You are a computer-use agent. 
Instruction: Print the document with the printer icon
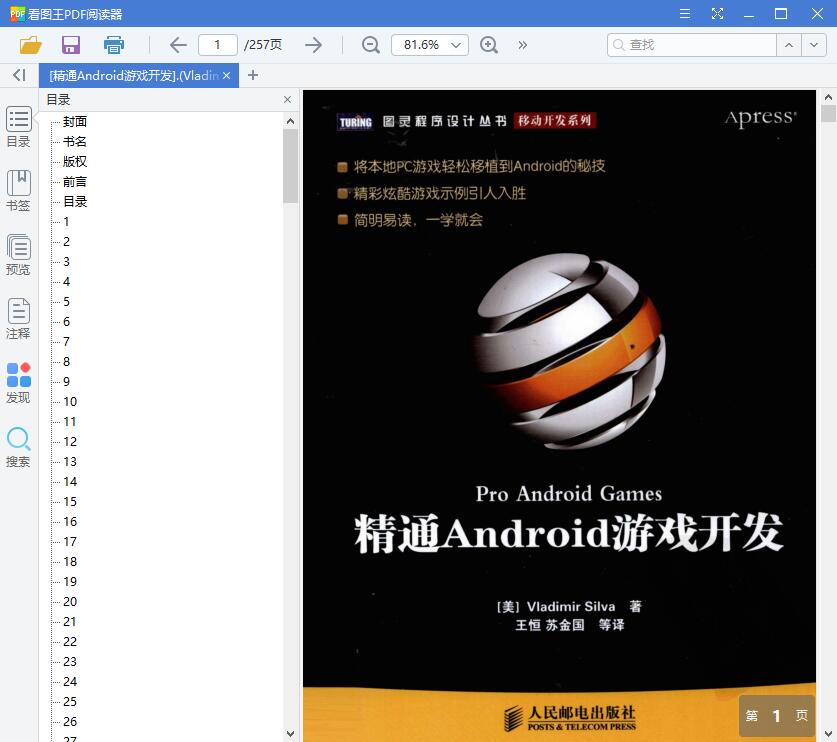click(x=113, y=45)
